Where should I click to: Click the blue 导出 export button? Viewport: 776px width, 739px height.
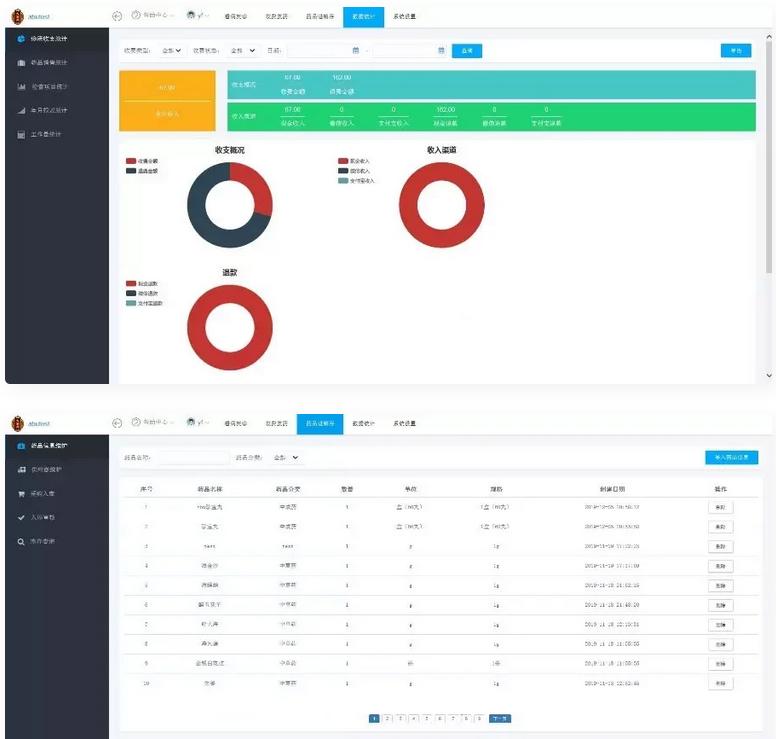click(x=736, y=50)
